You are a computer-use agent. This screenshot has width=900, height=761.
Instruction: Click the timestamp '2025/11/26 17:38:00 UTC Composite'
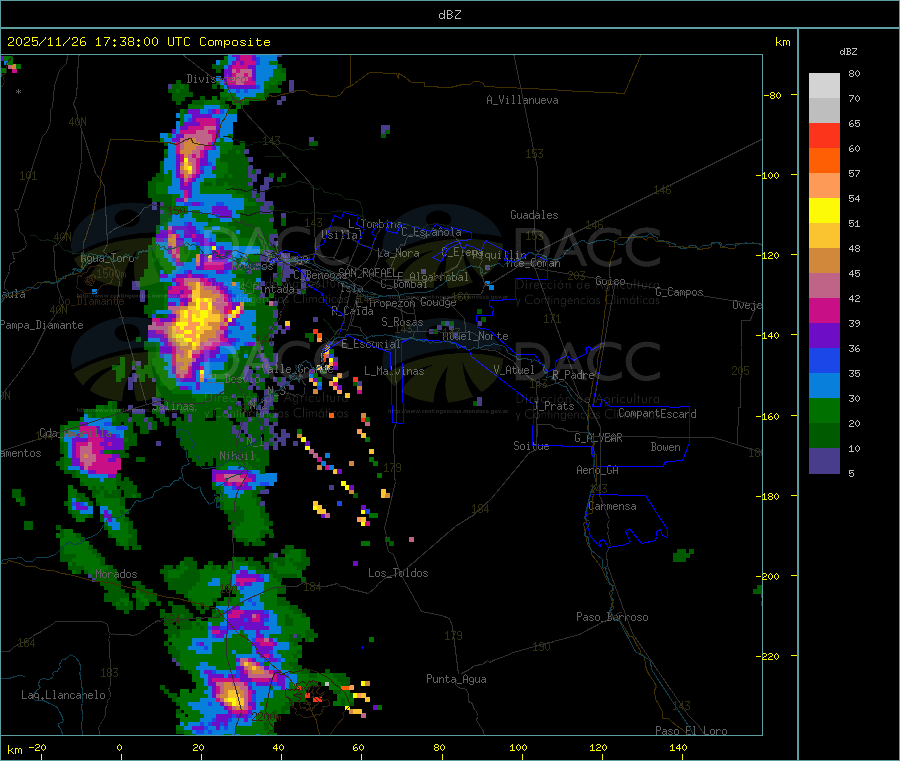pyautogui.click(x=138, y=42)
